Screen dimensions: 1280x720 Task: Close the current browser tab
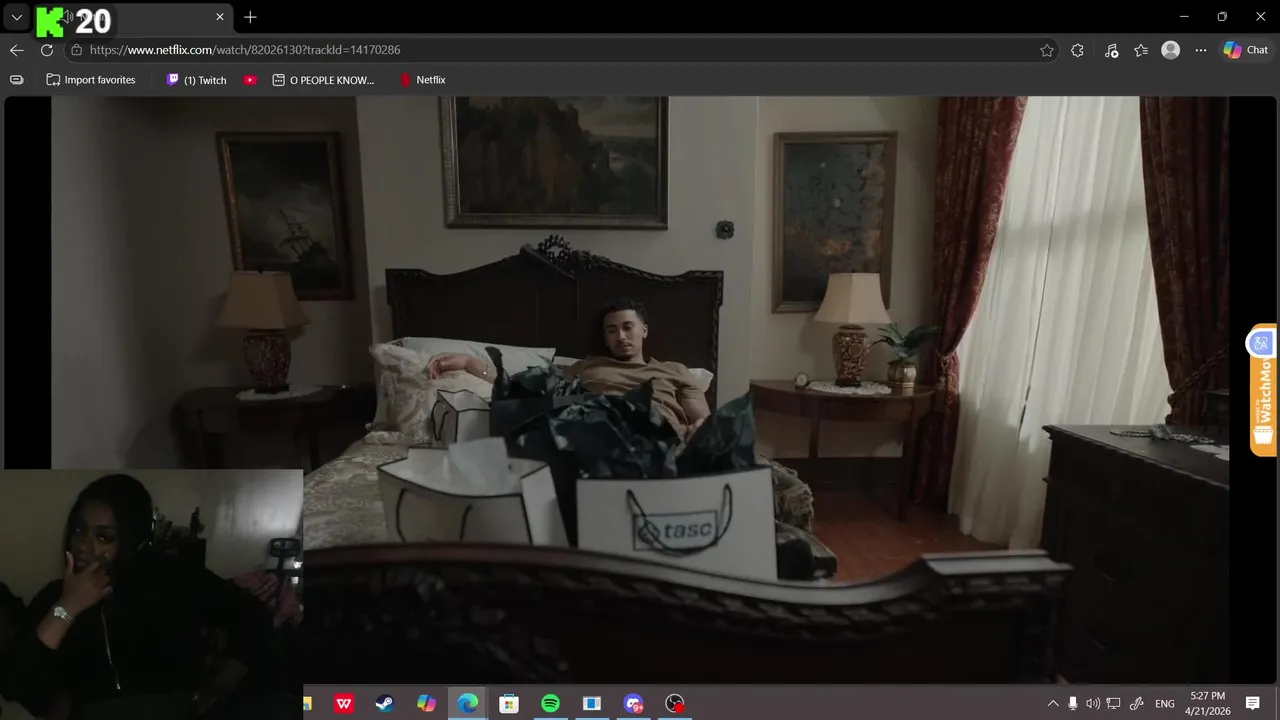pos(220,17)
